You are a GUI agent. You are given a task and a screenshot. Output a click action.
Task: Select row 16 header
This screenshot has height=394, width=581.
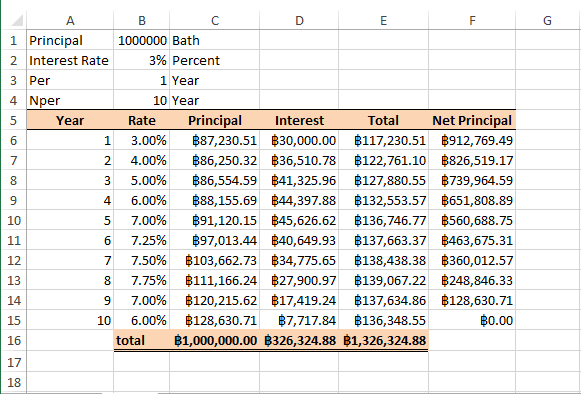click(14, 340)
